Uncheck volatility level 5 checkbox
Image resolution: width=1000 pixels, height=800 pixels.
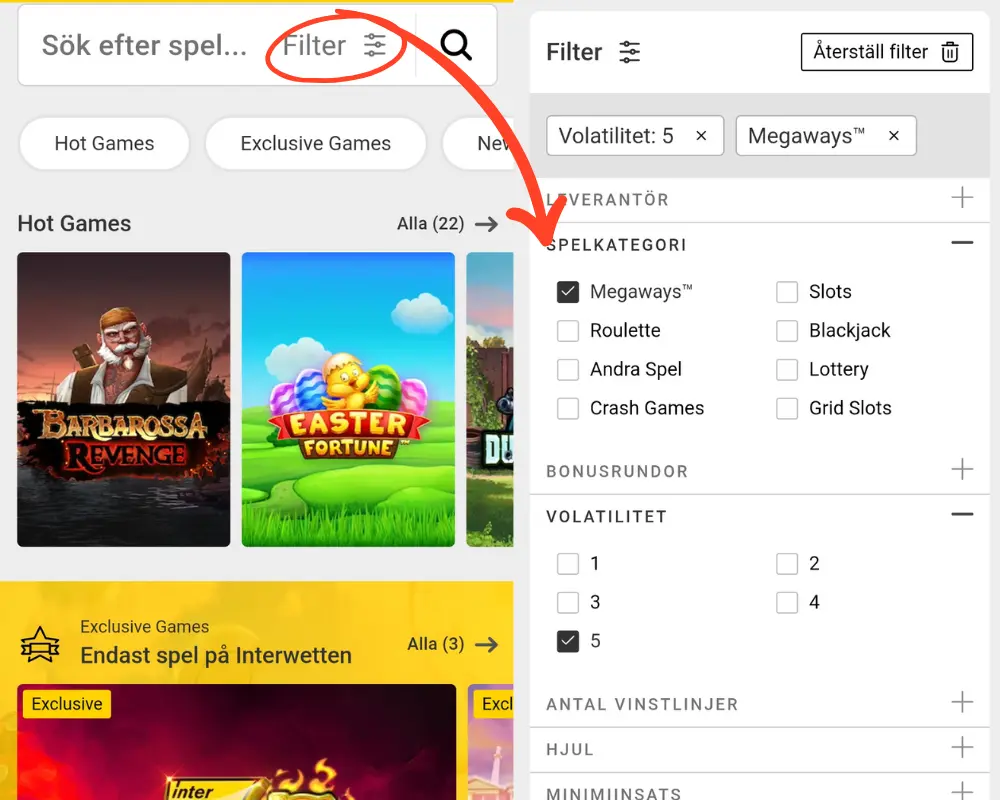click(x=568, y=641)
